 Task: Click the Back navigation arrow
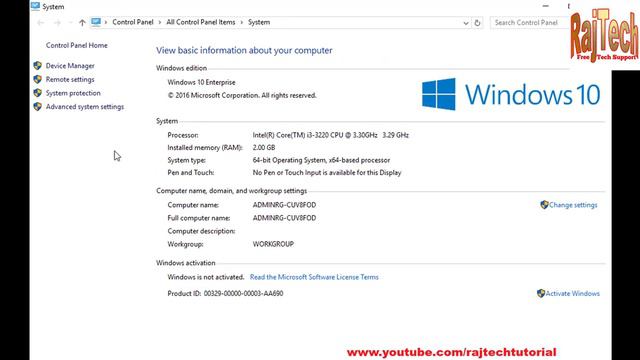tap(40, 22)
